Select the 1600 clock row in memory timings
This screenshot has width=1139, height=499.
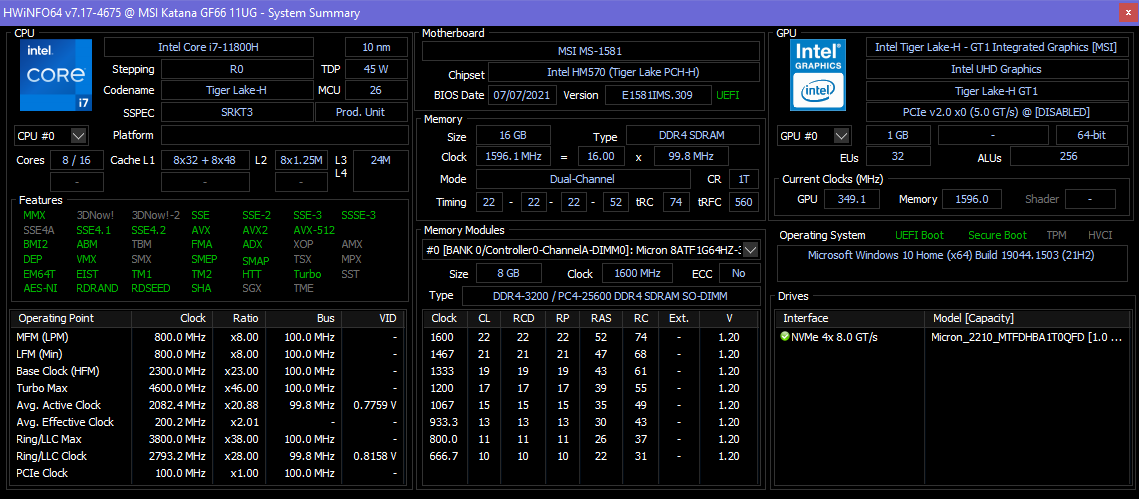[591, 337]
